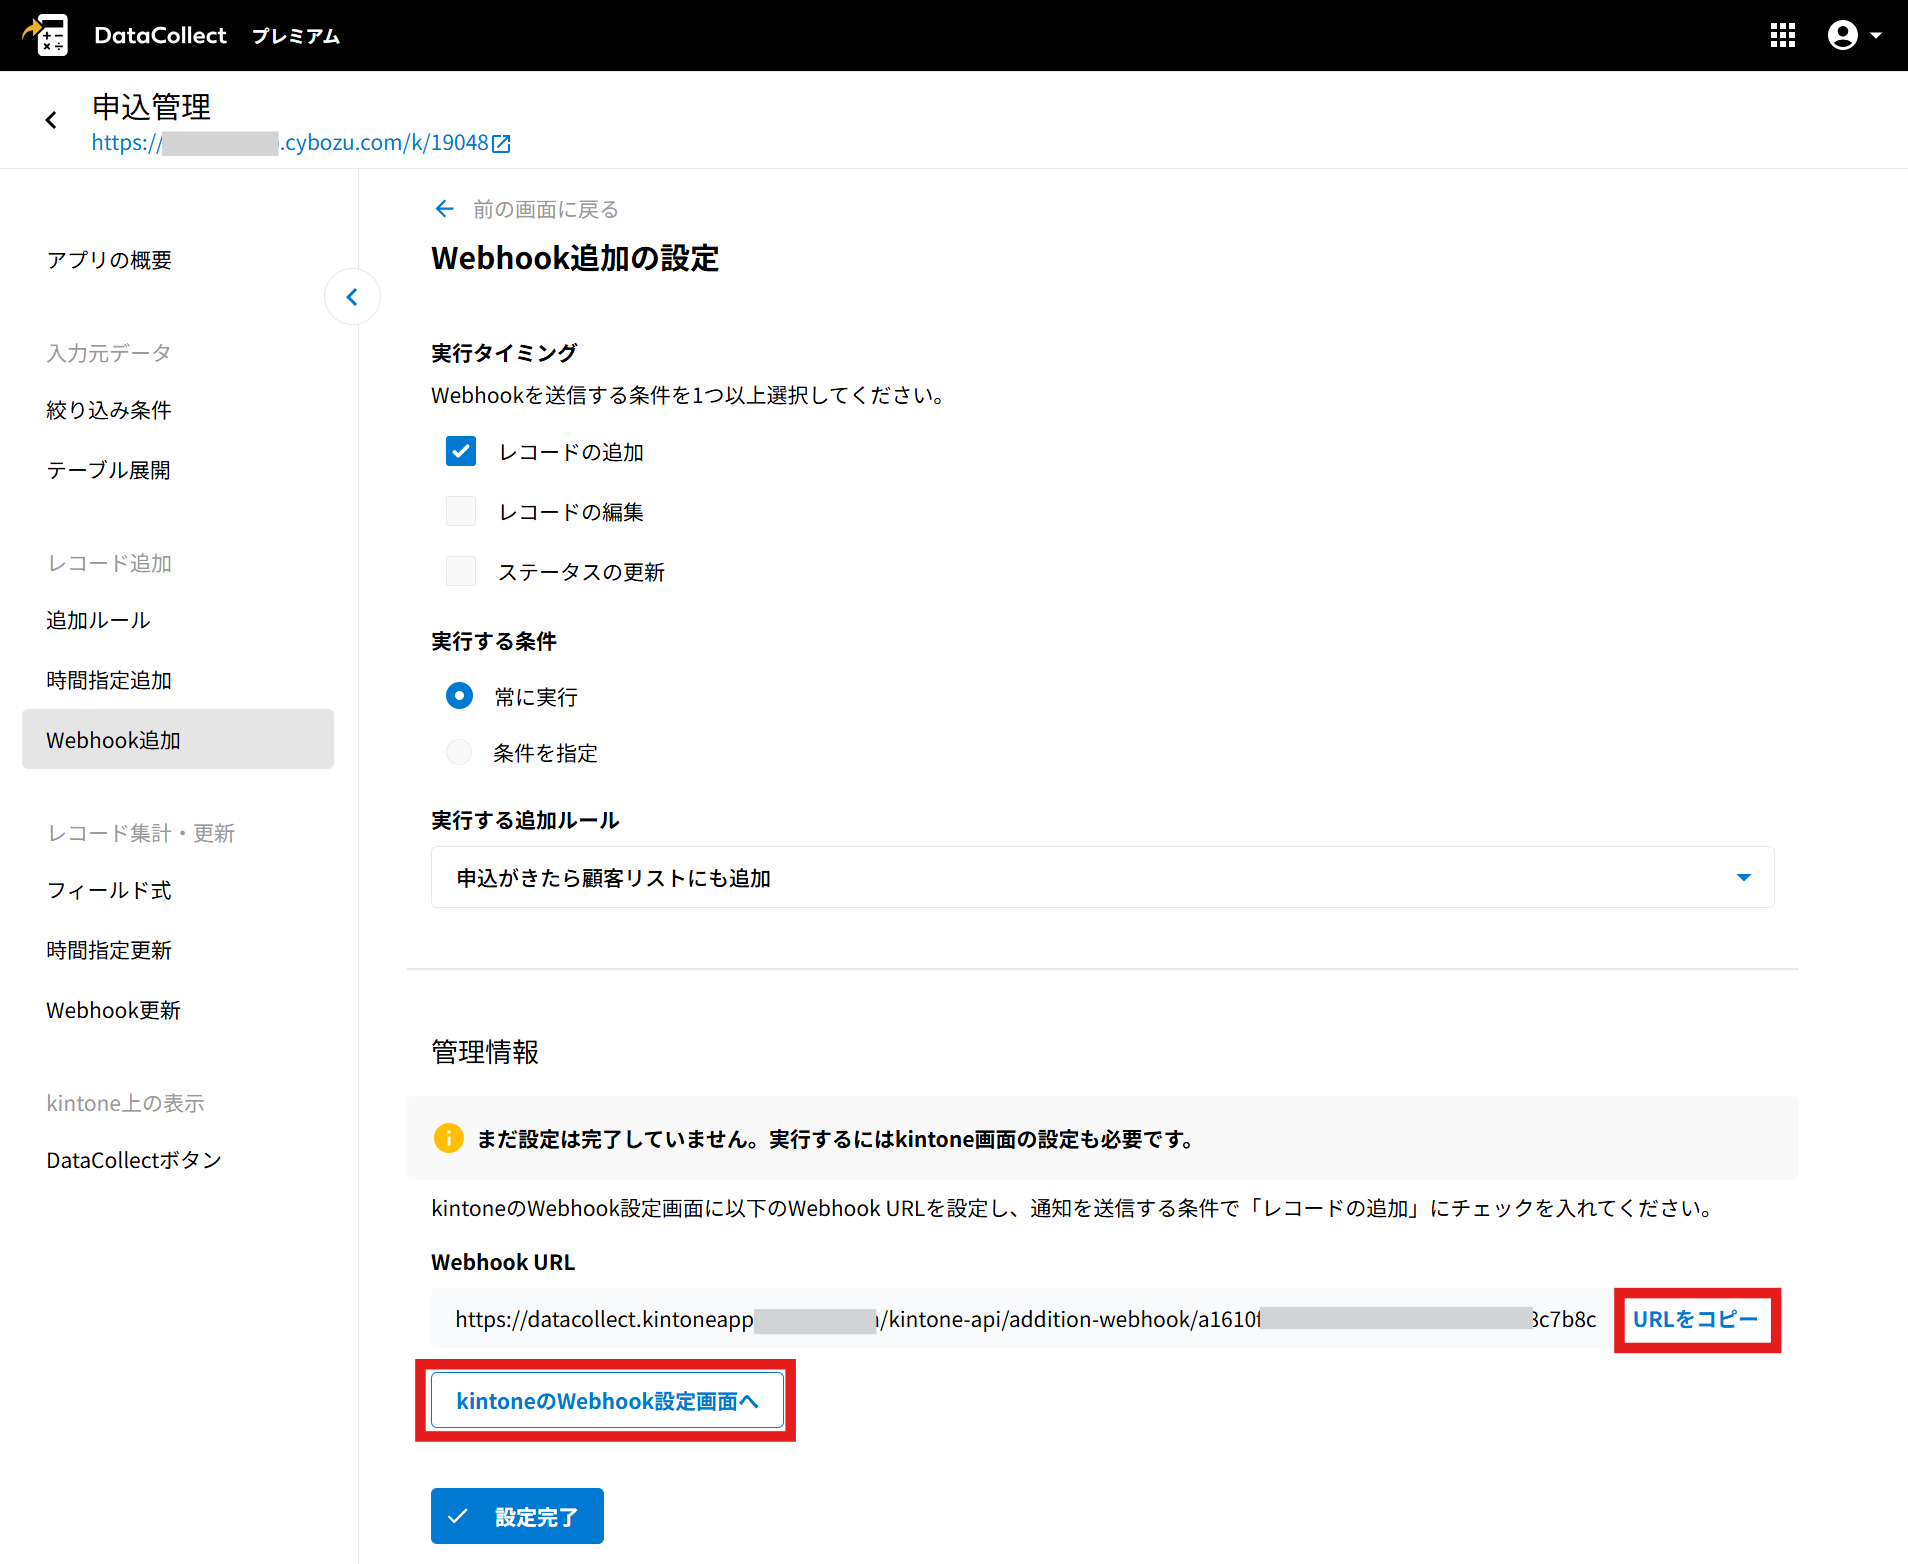Open the apps grid menu
The width and height of the screenshot is (1908, 1564).
coord(1782,36)
